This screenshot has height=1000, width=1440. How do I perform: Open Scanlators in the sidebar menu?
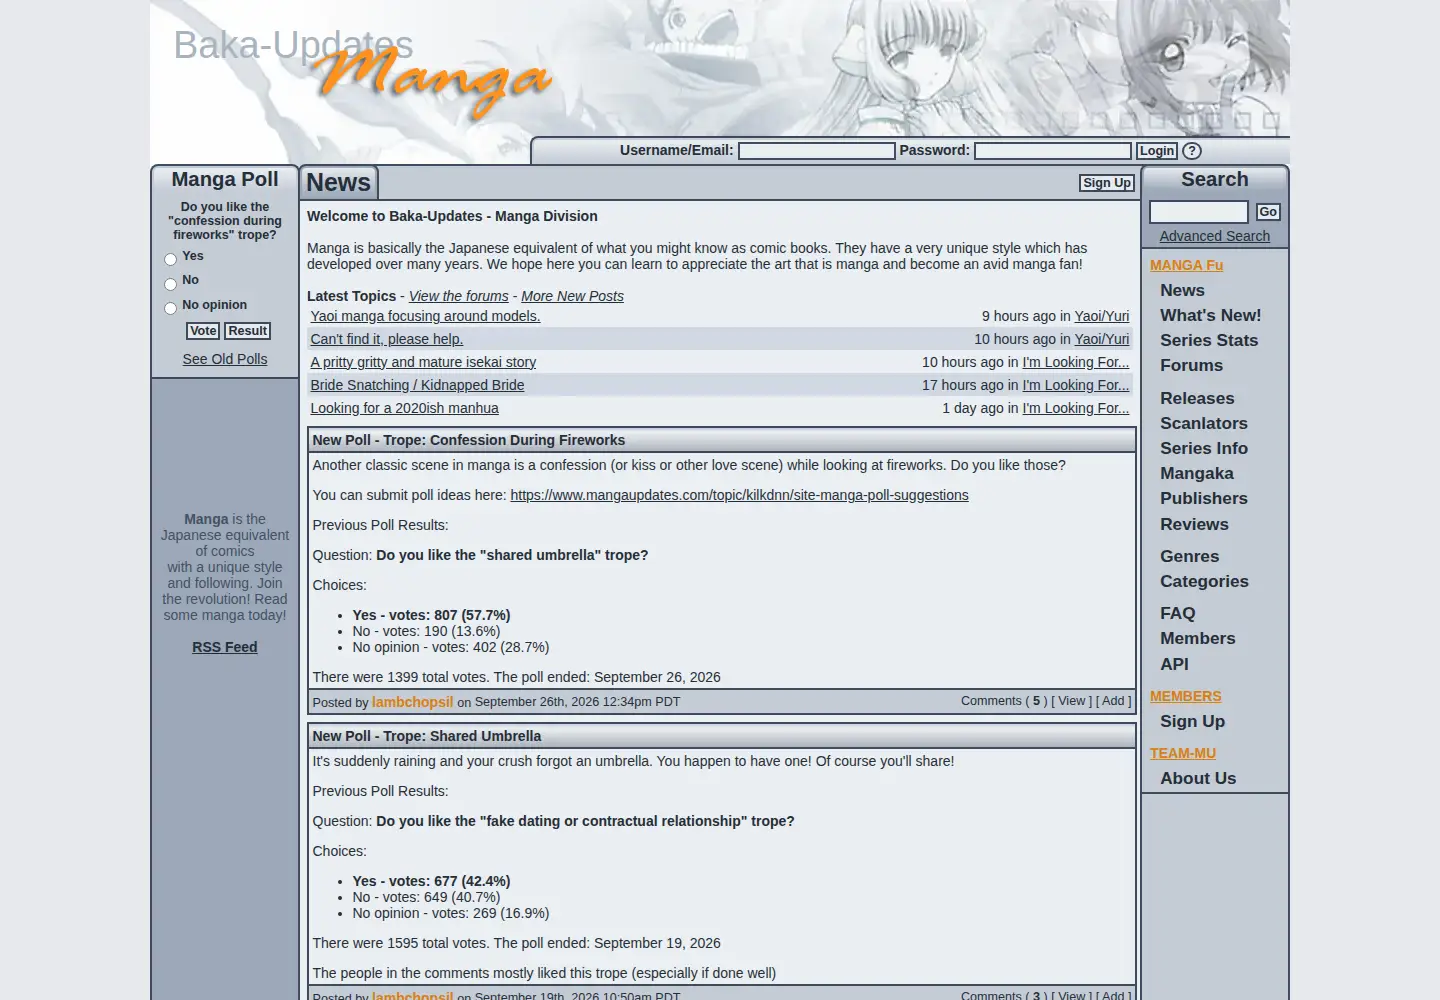coord(1204,423)
